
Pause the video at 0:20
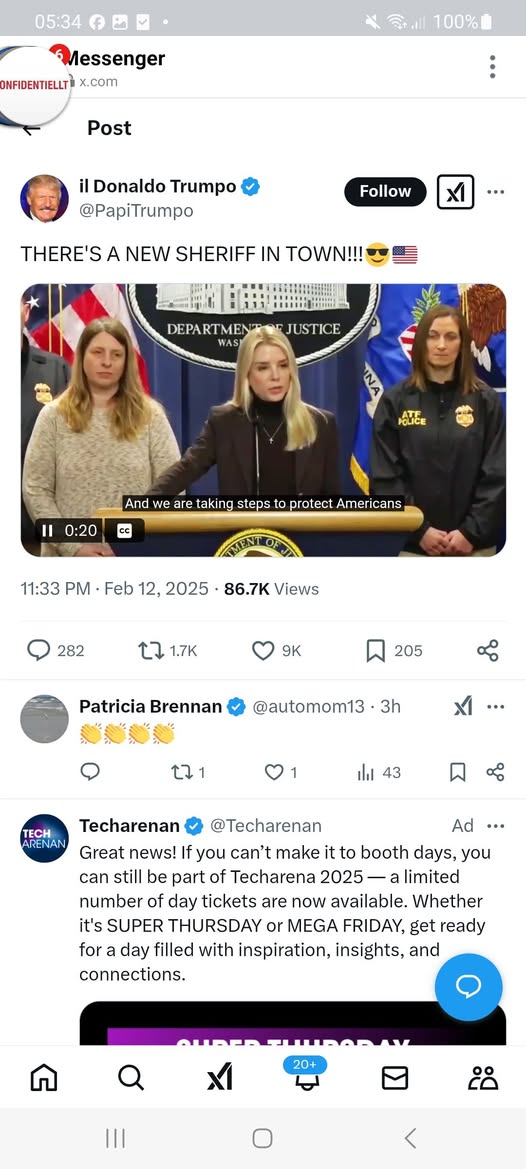coord(47,530)
